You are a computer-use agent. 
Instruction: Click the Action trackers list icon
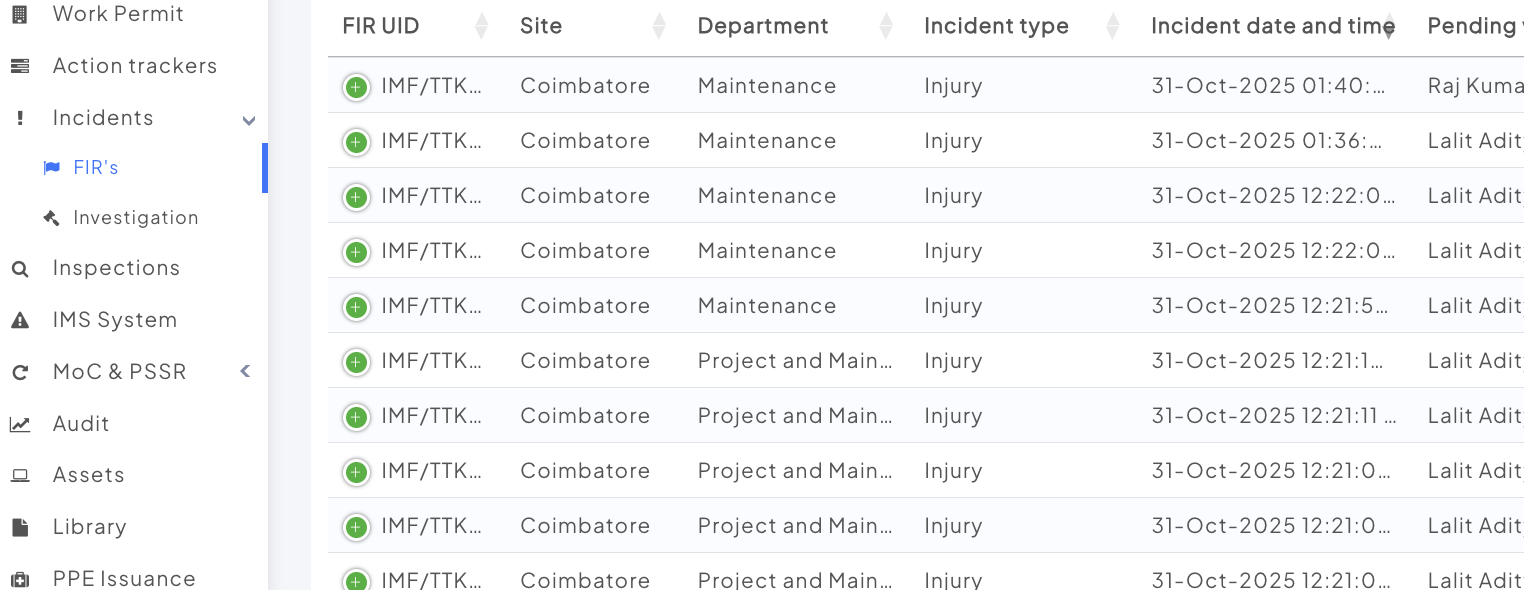[19, 66]
